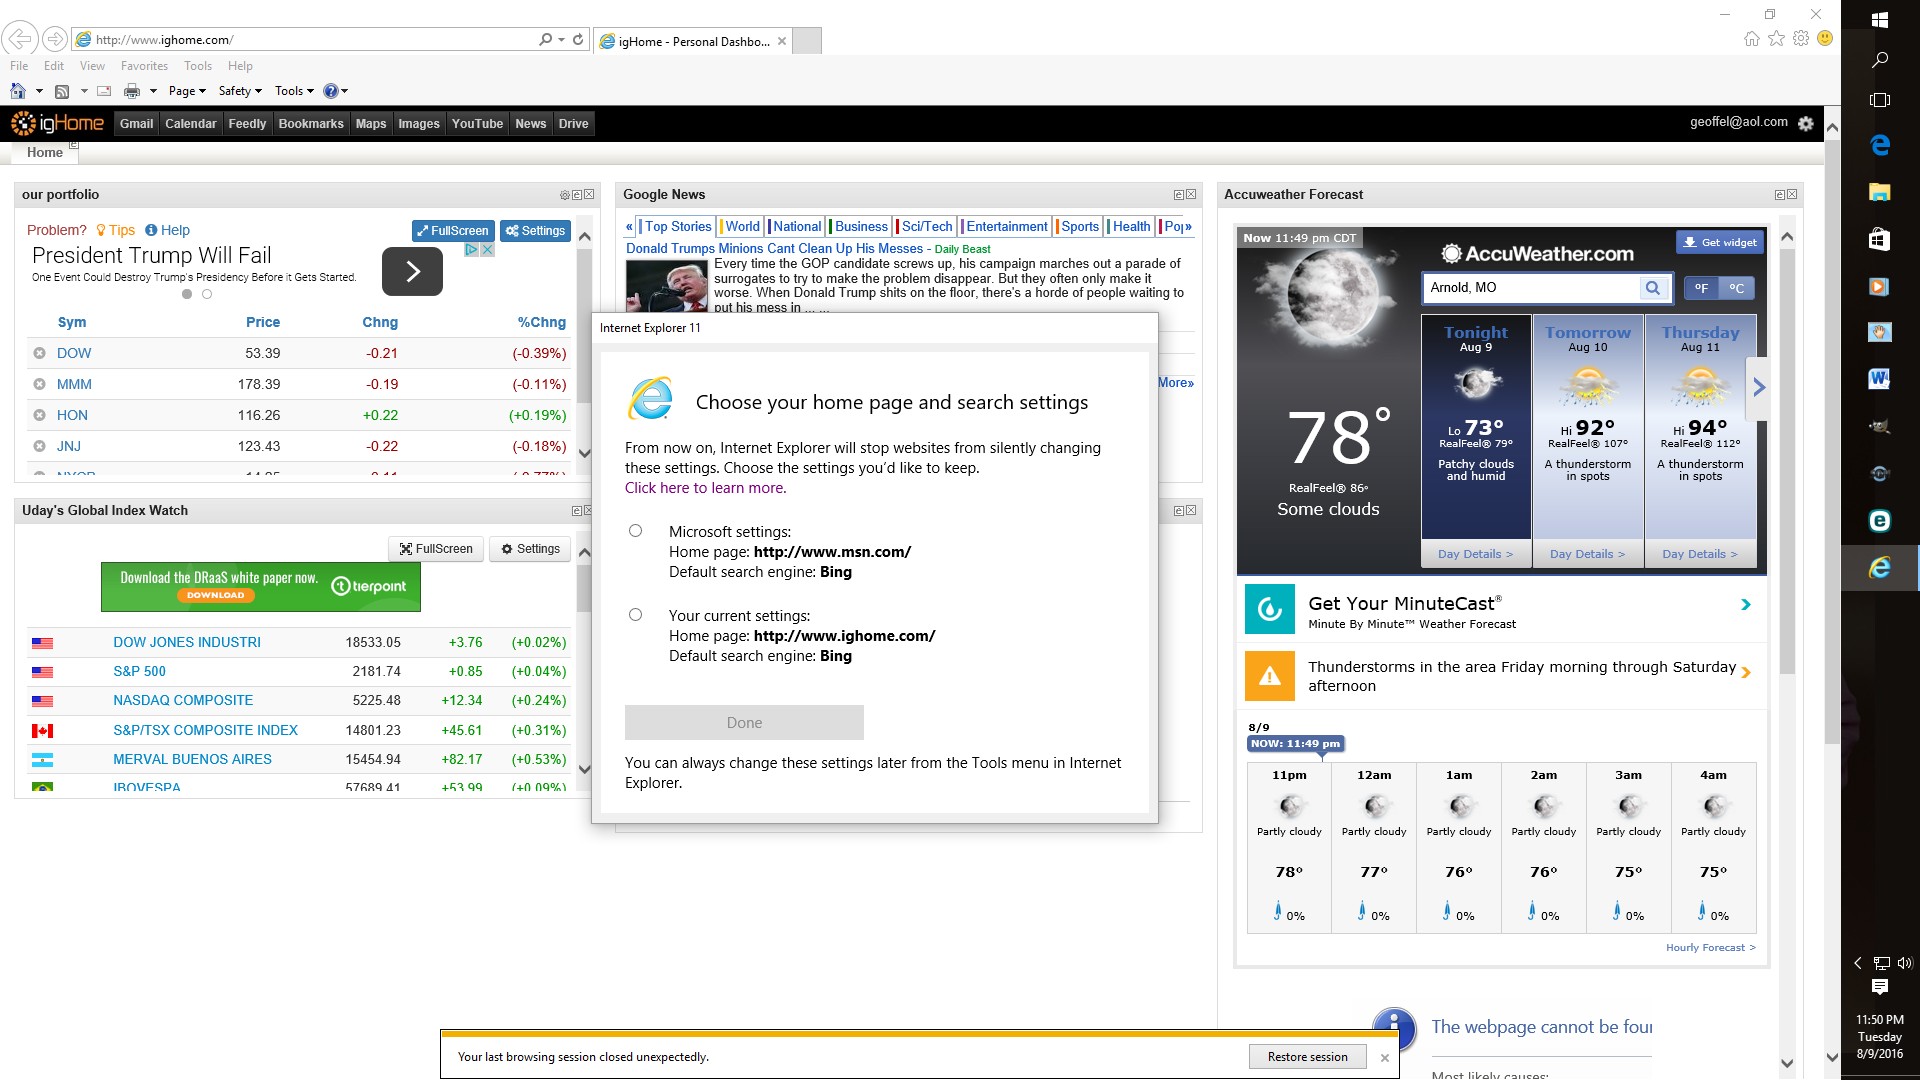Dismiss the session restore notification bar
The image size is (1920, 1080).
tap(1384, 1058)
